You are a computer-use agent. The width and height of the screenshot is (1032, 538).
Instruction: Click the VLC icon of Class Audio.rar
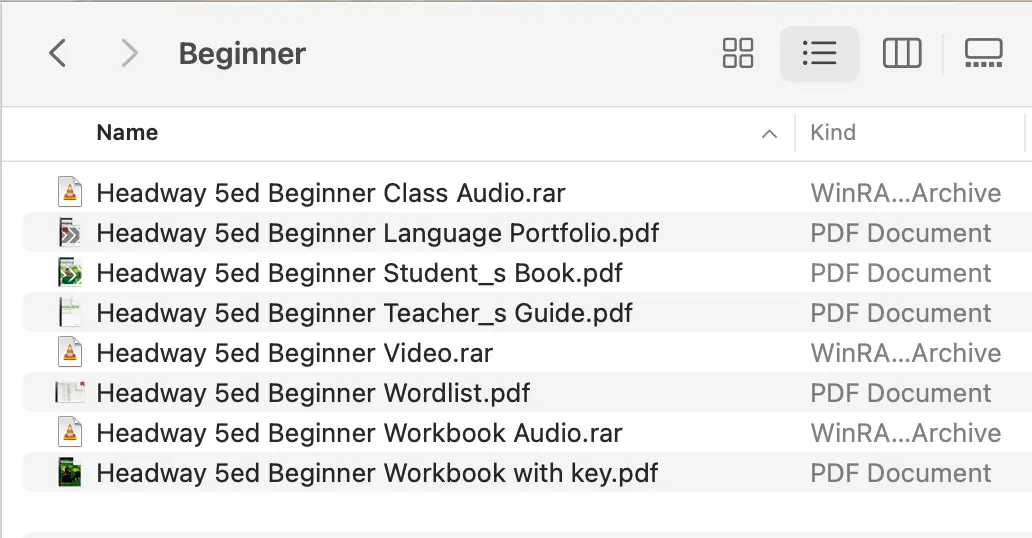70,193
